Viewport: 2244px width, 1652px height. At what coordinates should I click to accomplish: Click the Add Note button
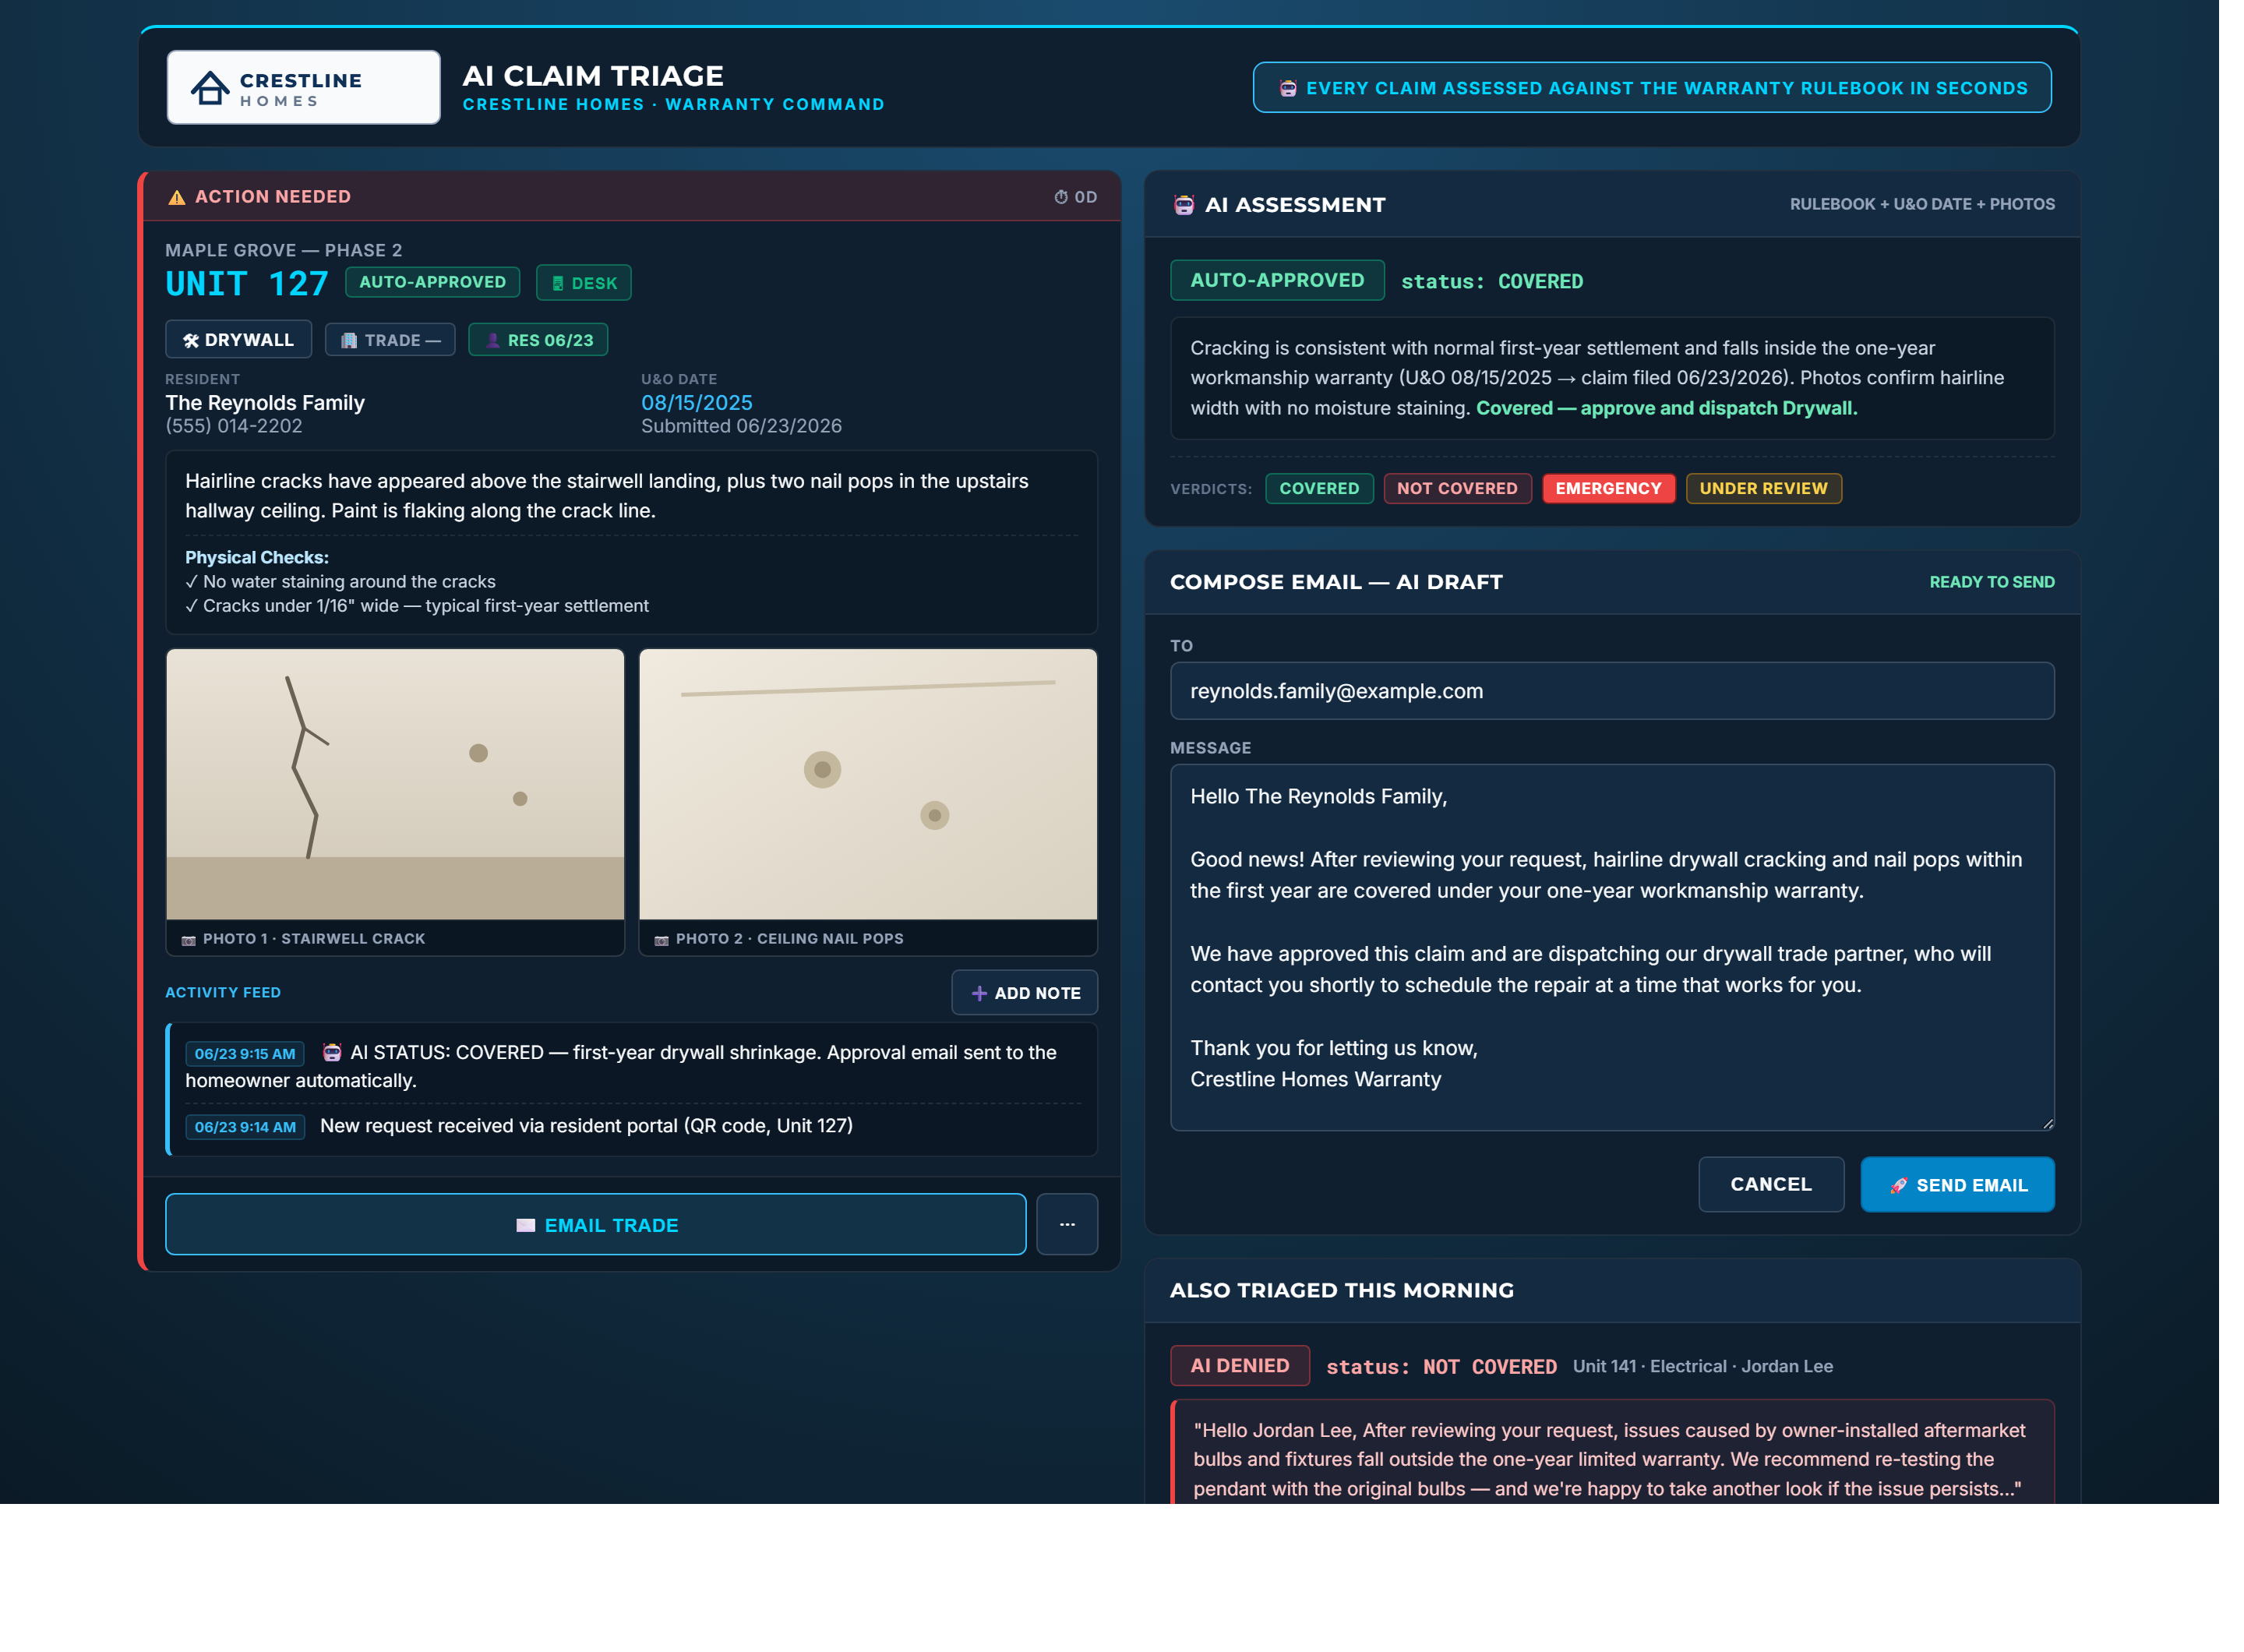(x=1024, y=992)
